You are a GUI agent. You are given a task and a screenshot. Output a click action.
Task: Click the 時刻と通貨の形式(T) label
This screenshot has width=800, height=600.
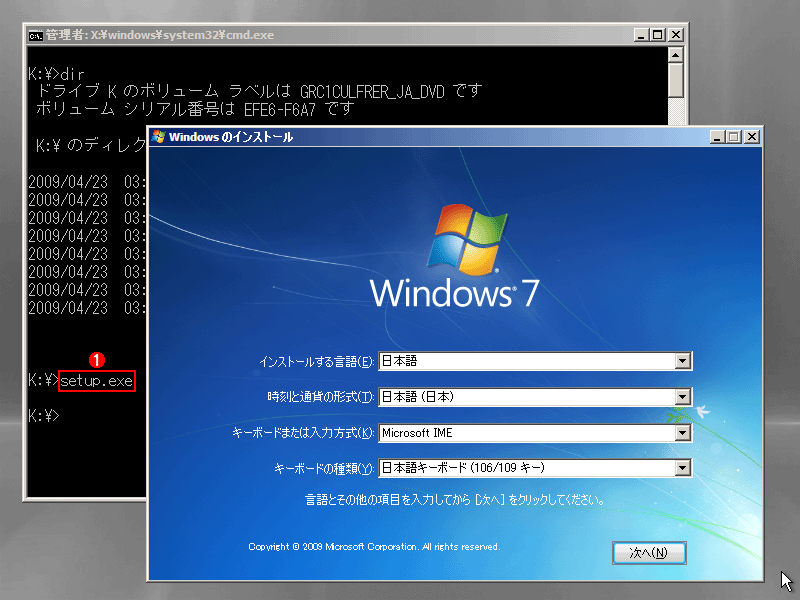[x=320, y=397]
